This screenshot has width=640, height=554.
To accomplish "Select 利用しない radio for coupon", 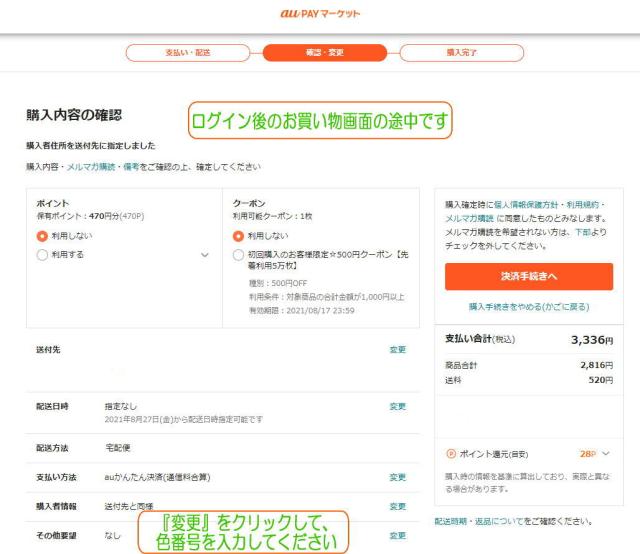I will (238, 236).
